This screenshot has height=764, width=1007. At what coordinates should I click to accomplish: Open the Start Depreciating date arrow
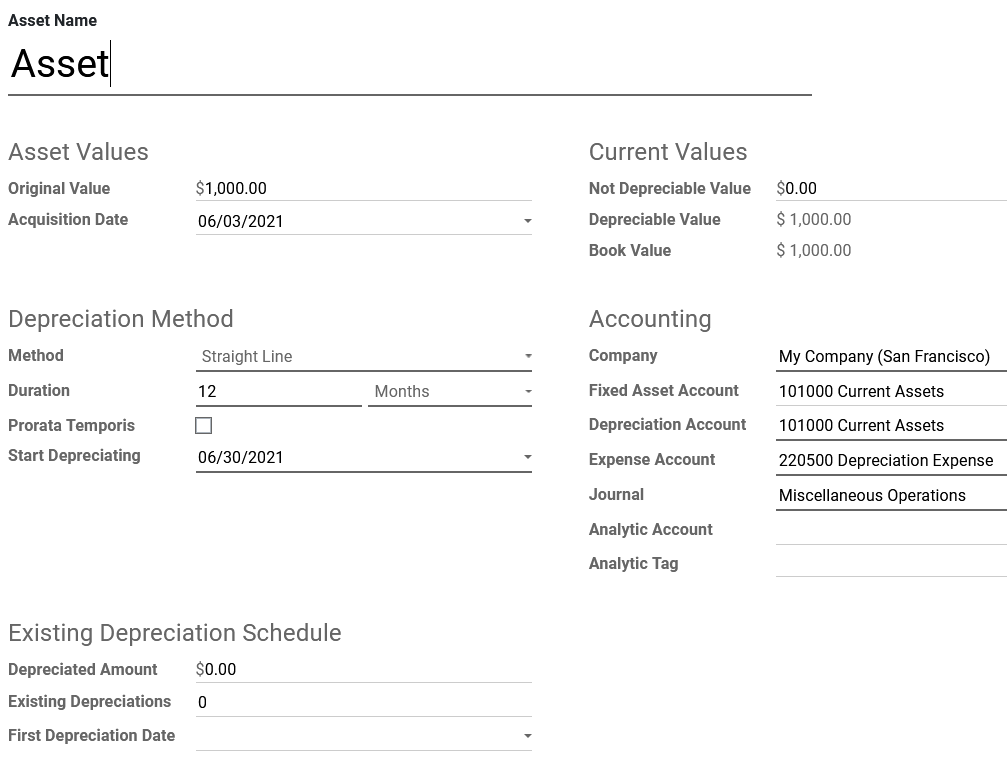527,457
